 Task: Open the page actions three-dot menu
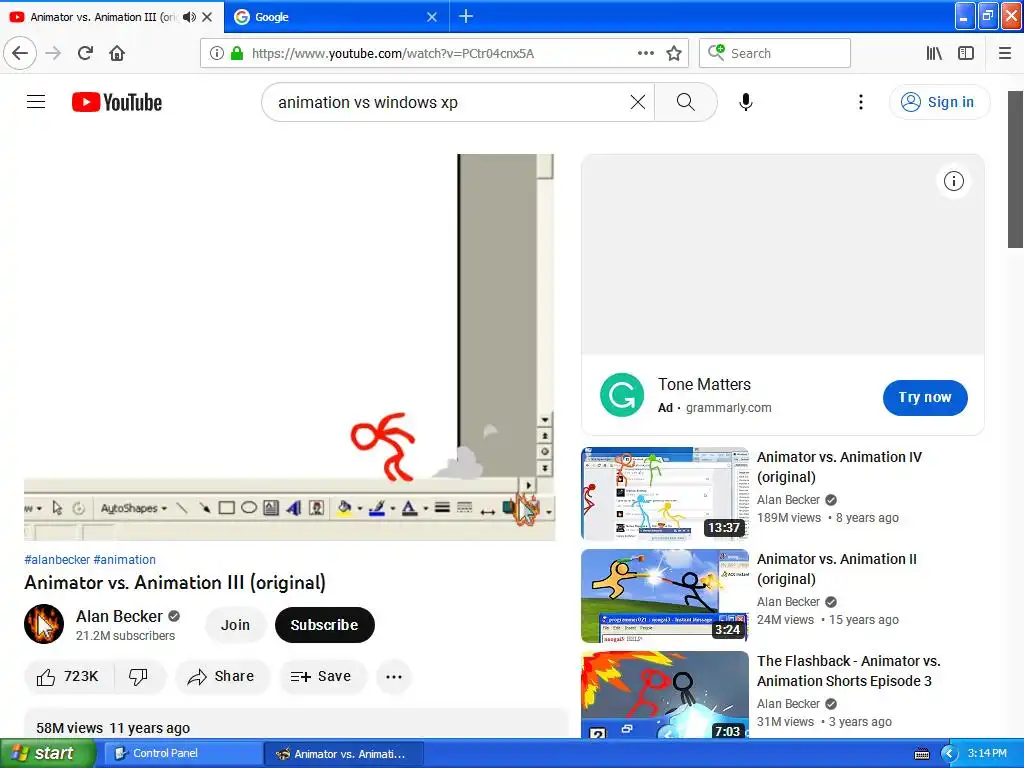(x=645, y=54)
